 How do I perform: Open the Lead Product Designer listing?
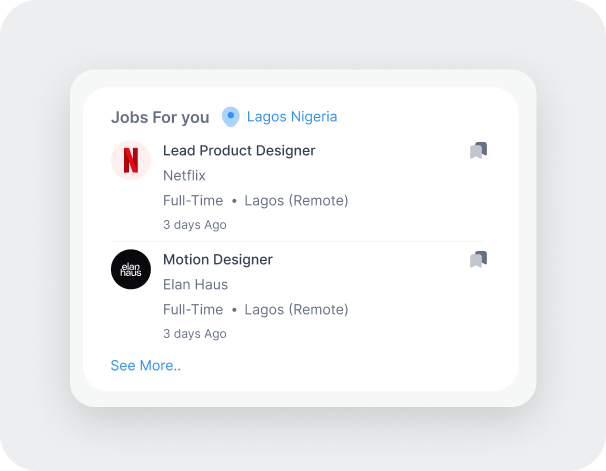click(x=239, y=151)
